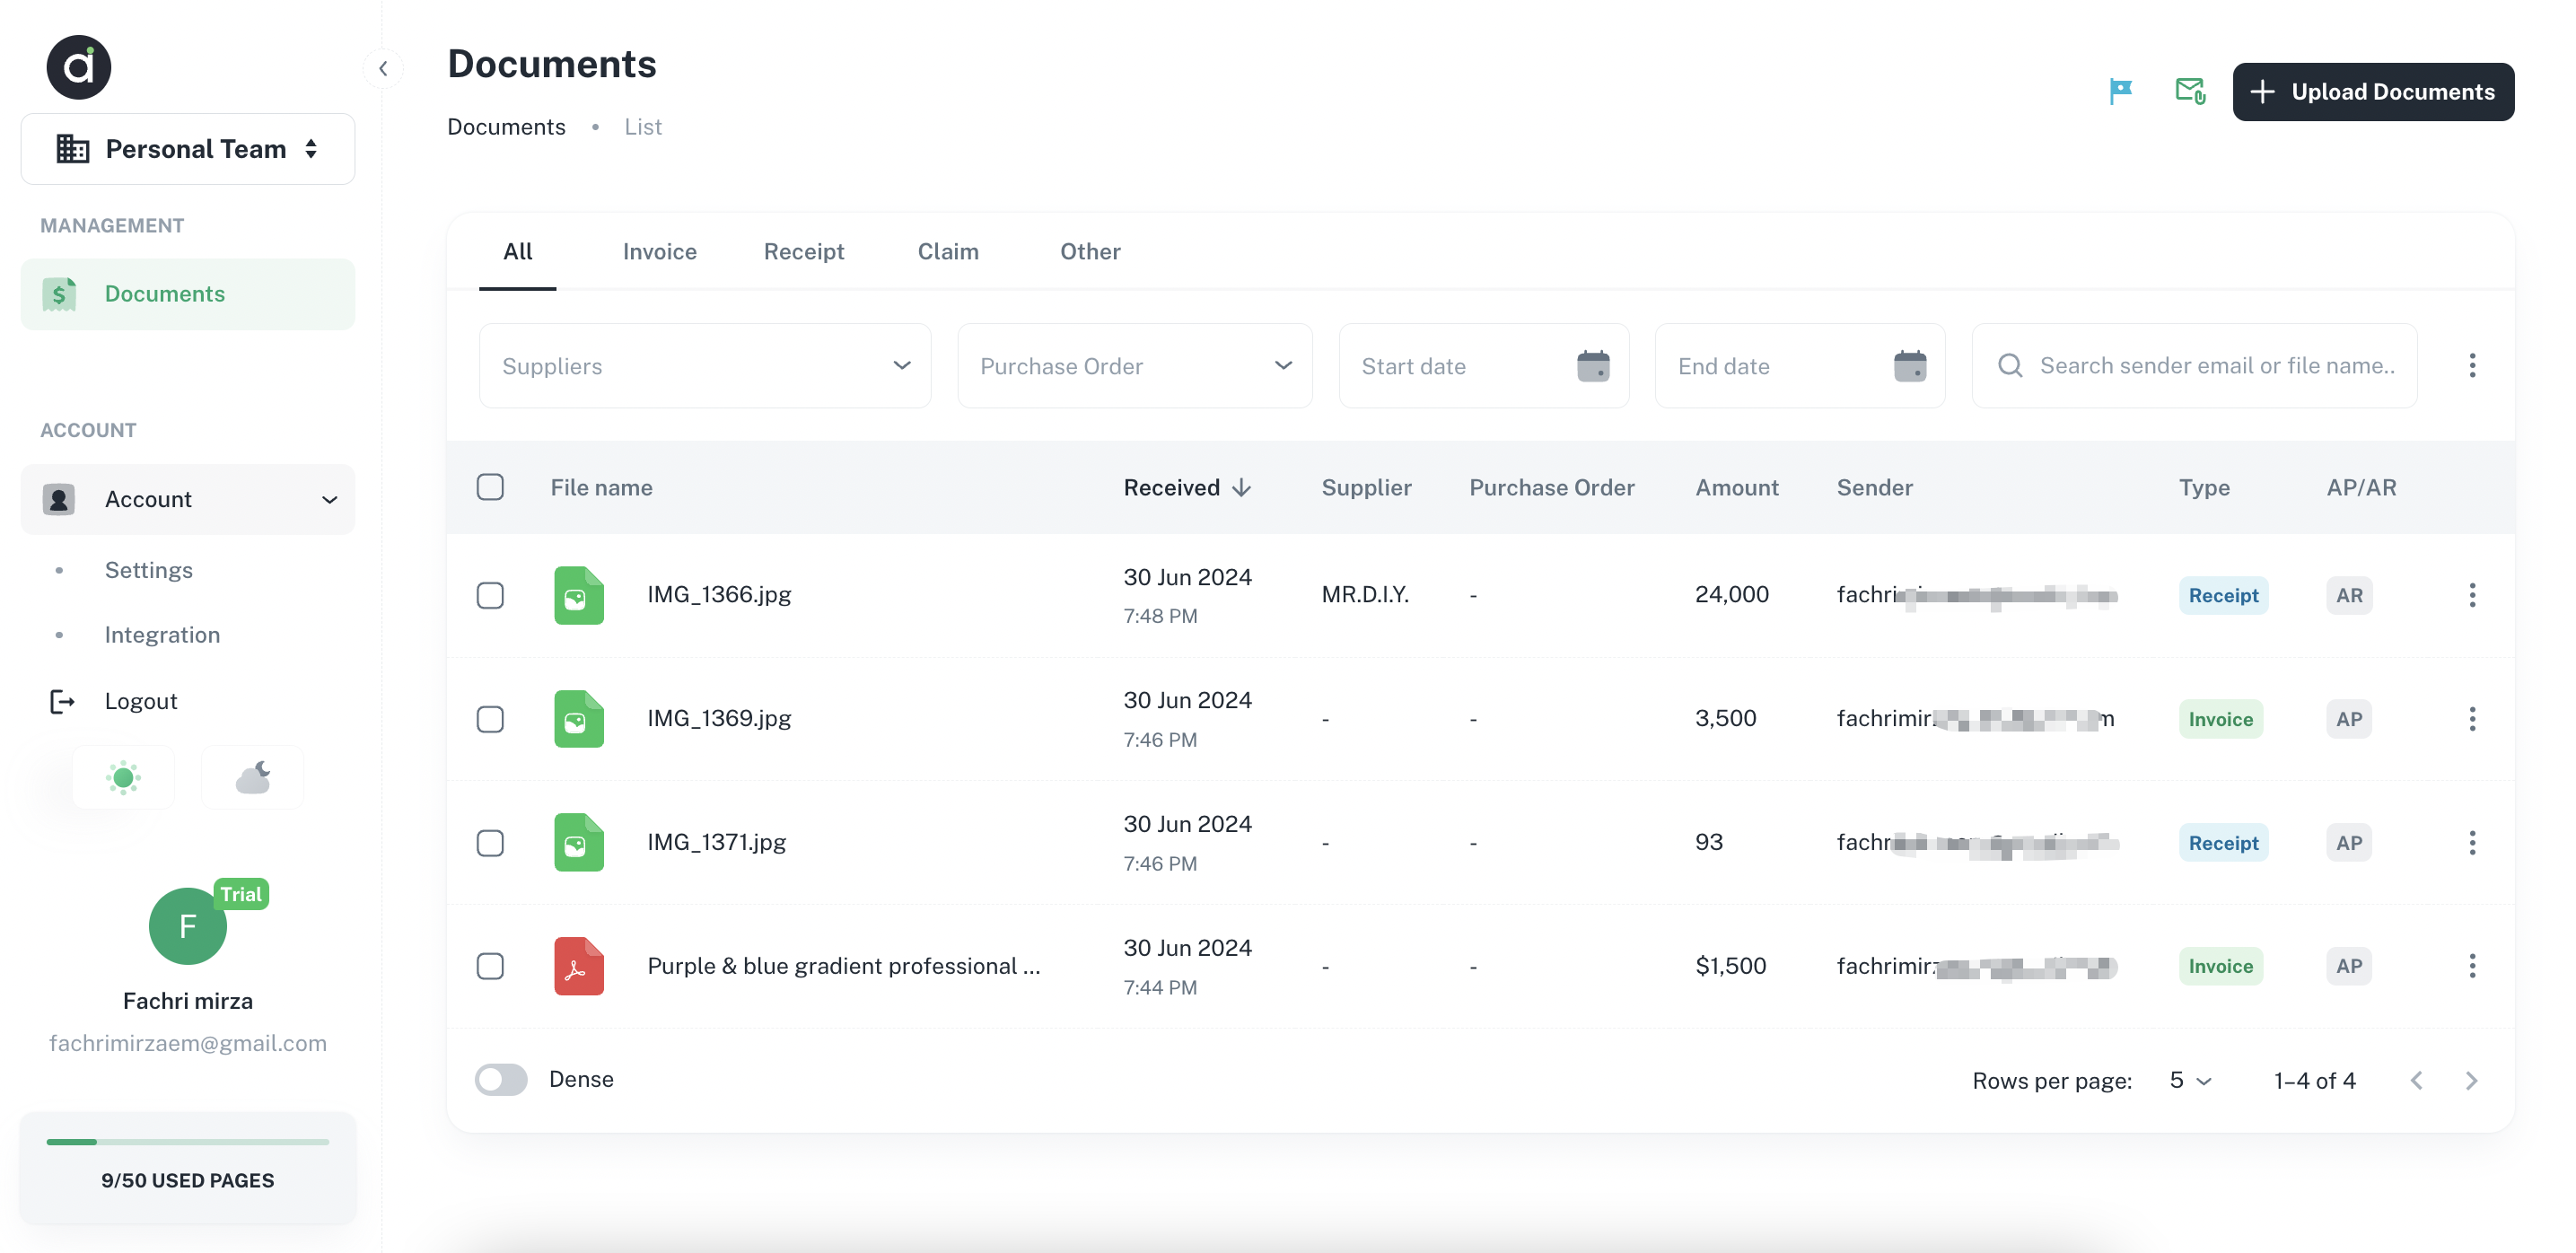
Task: Switch to light mode sun icon
Action: pos(123,777)
